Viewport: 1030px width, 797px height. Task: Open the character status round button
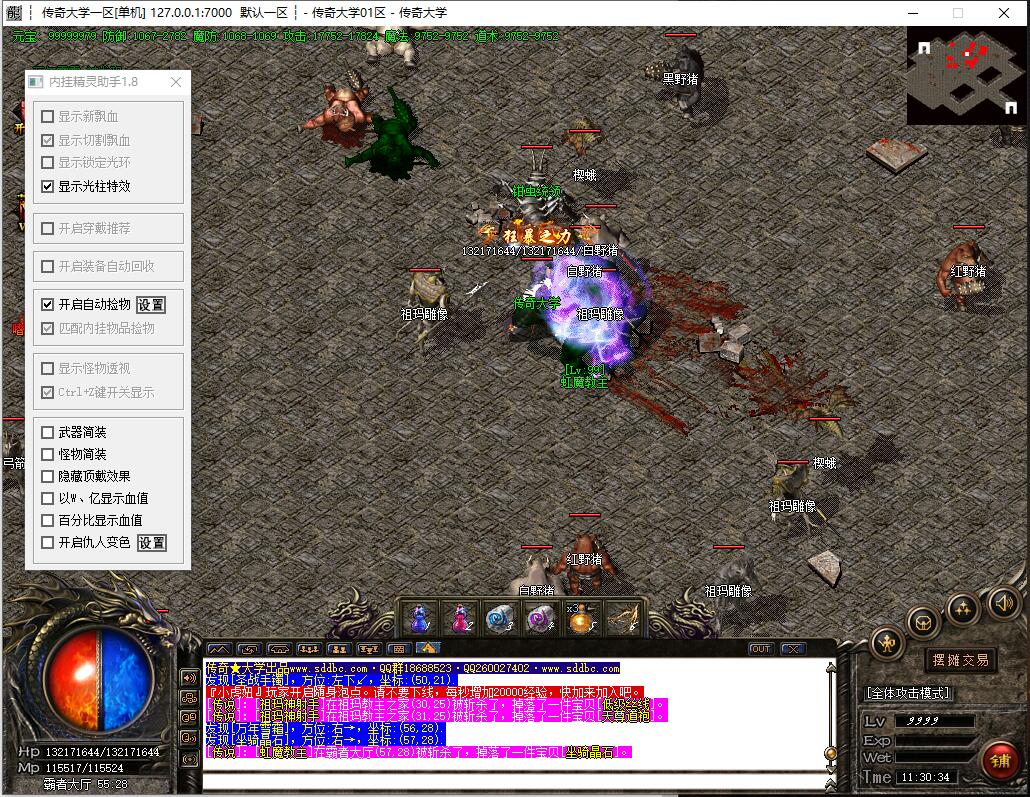tap(888, 644)
